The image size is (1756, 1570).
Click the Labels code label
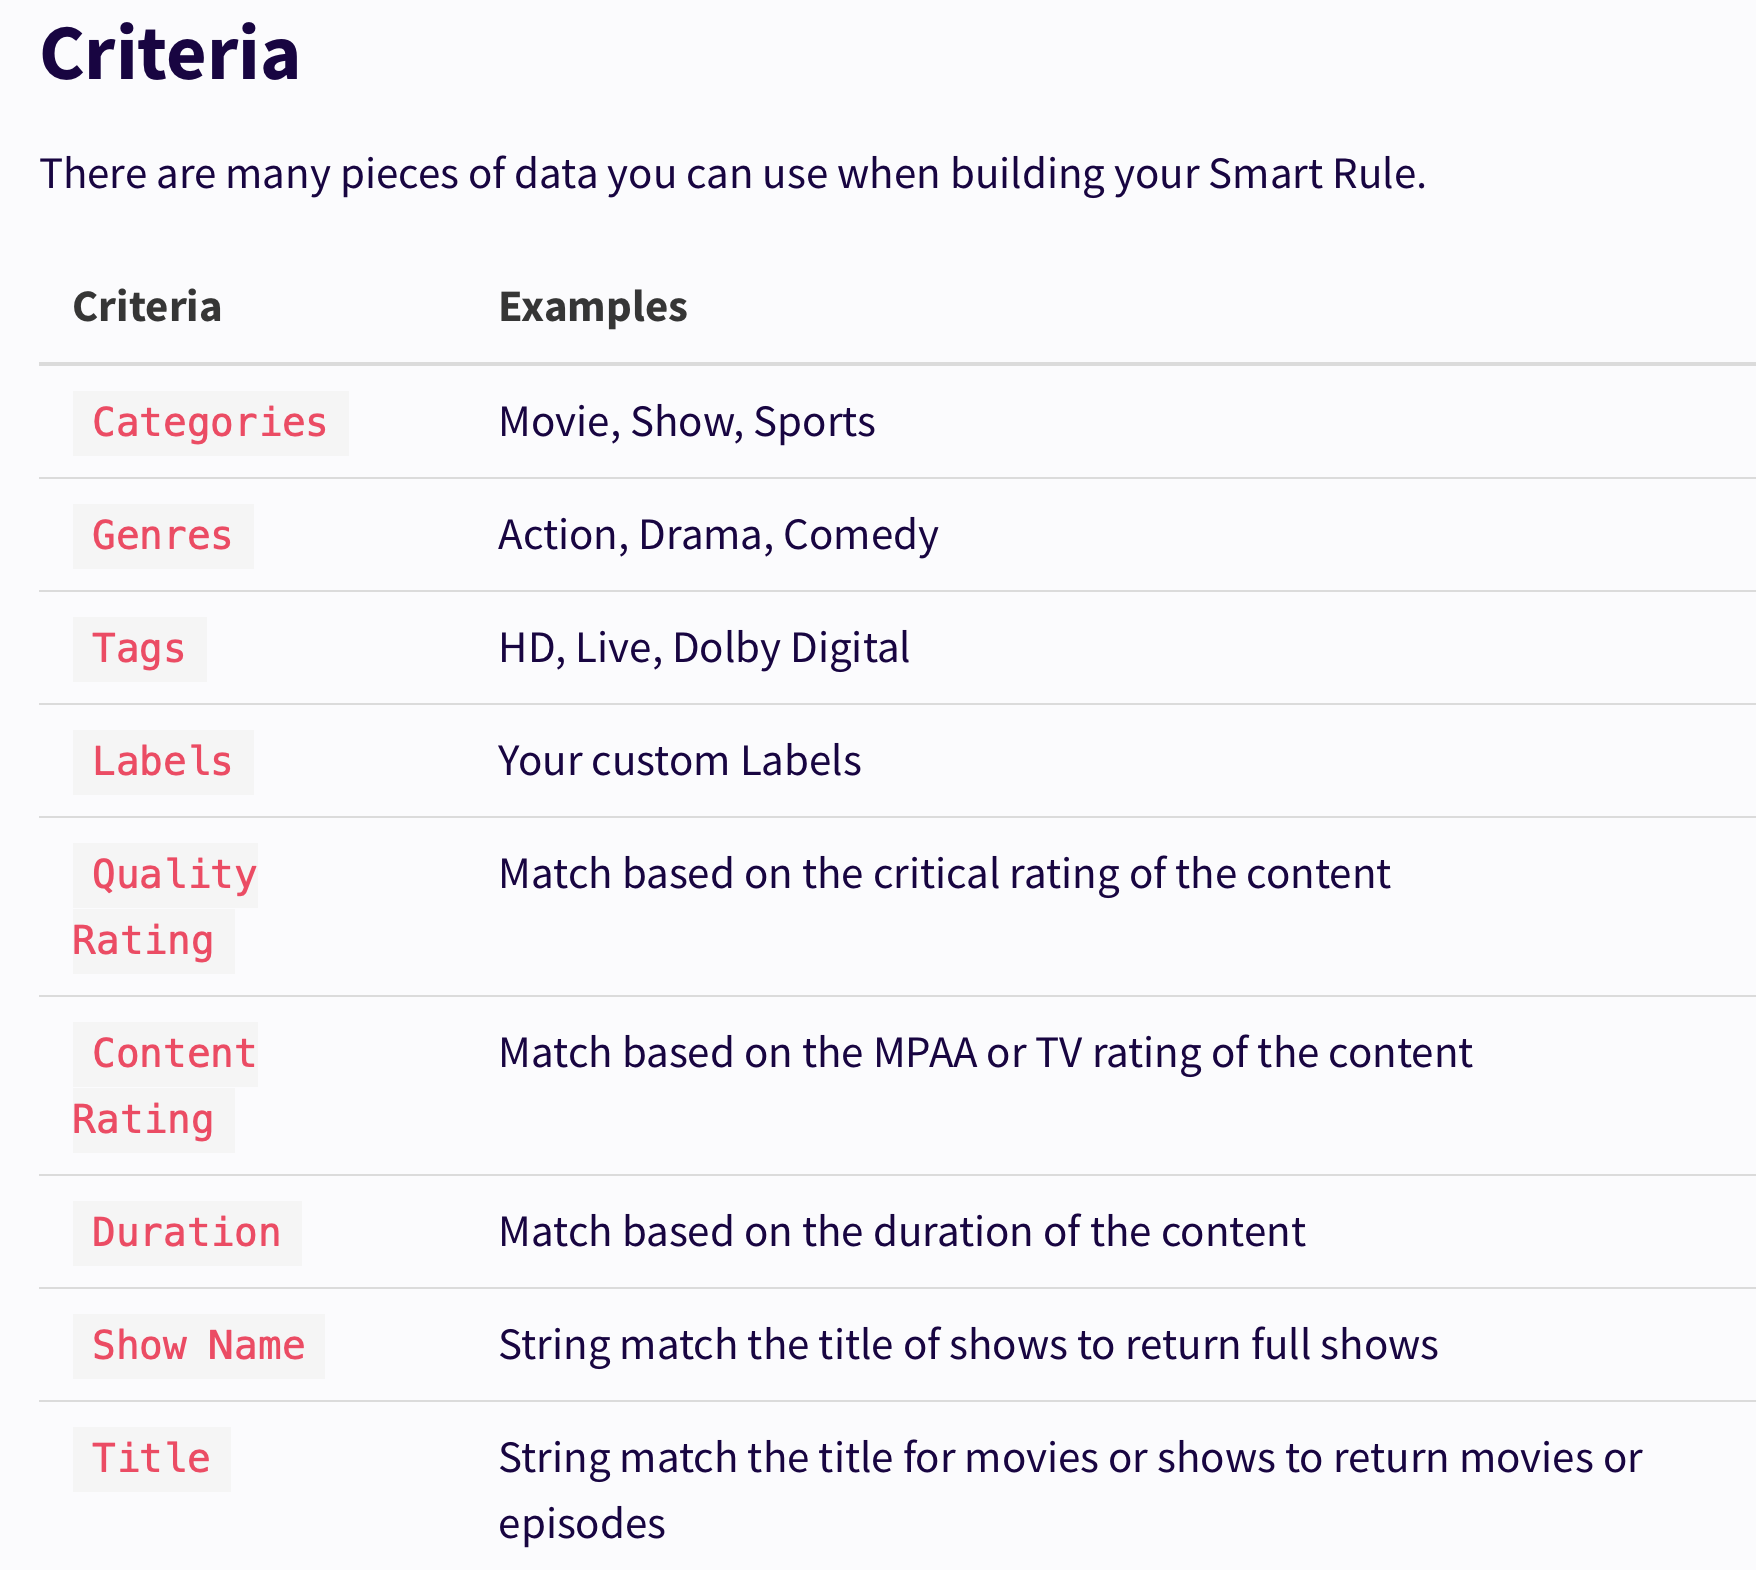tap(162, 762)
